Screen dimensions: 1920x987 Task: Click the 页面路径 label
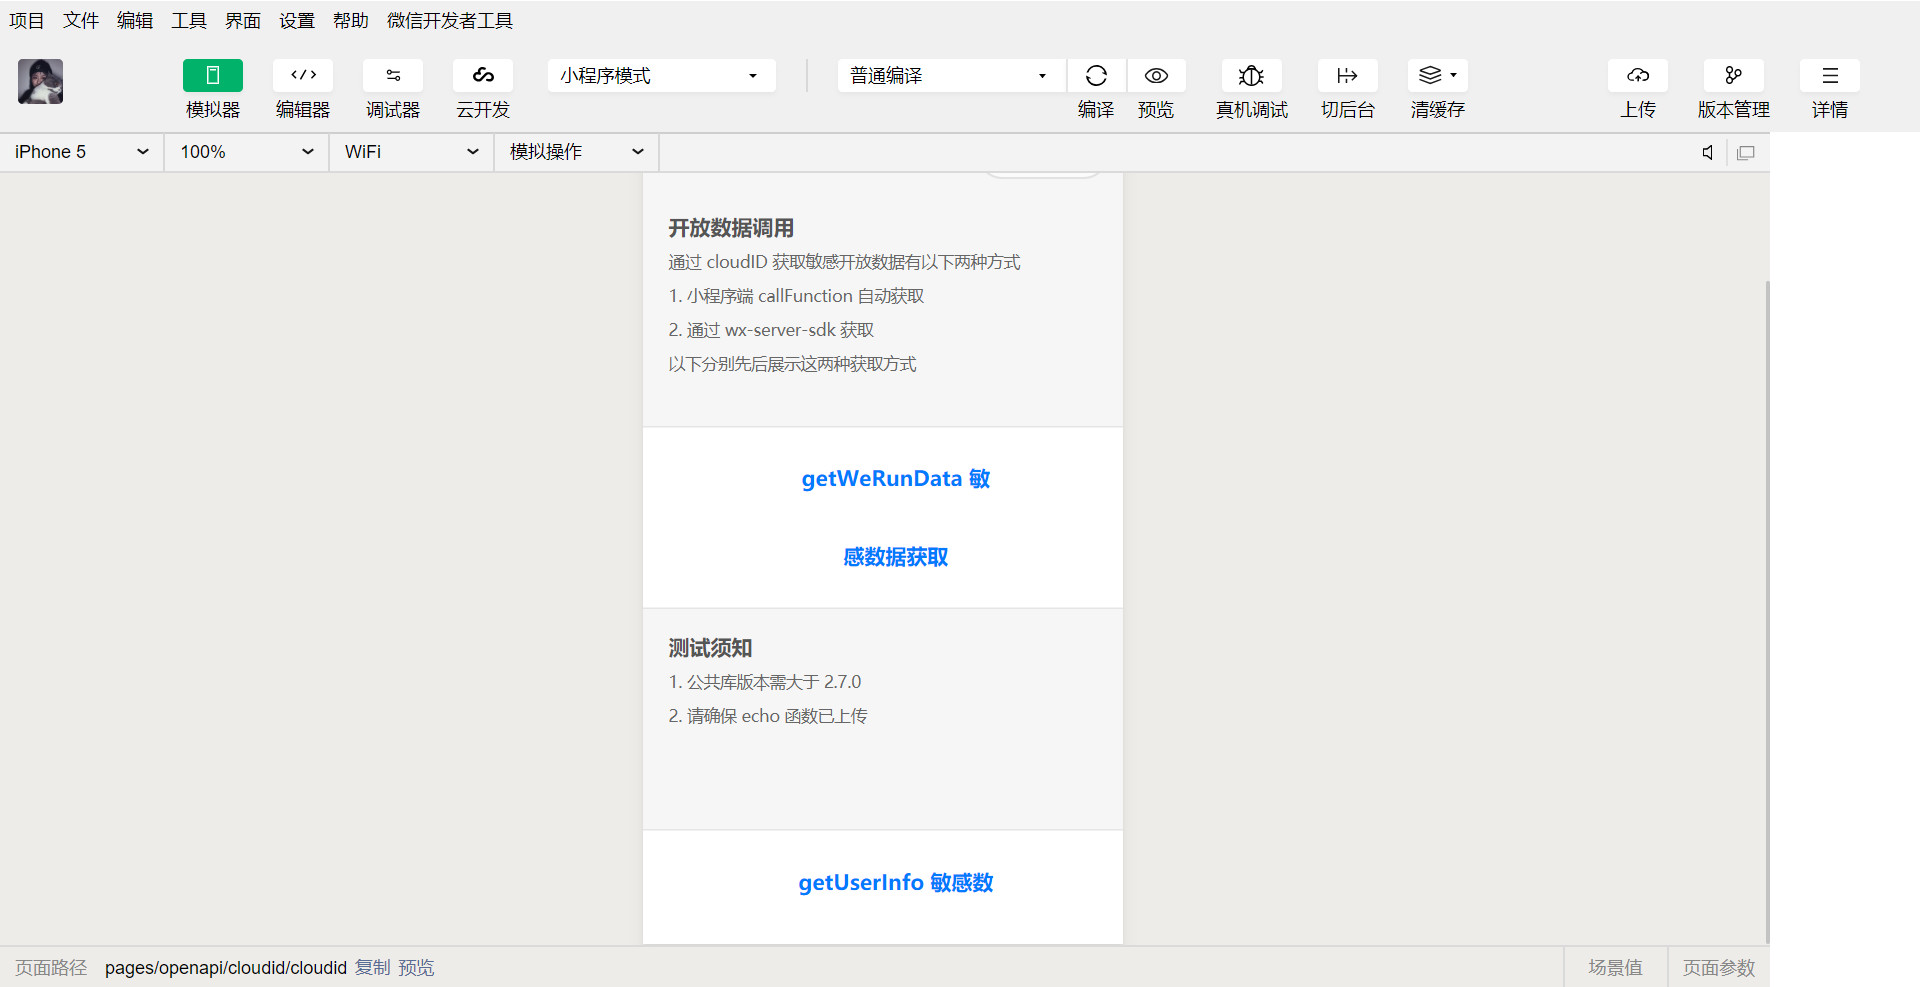(51, 968)
